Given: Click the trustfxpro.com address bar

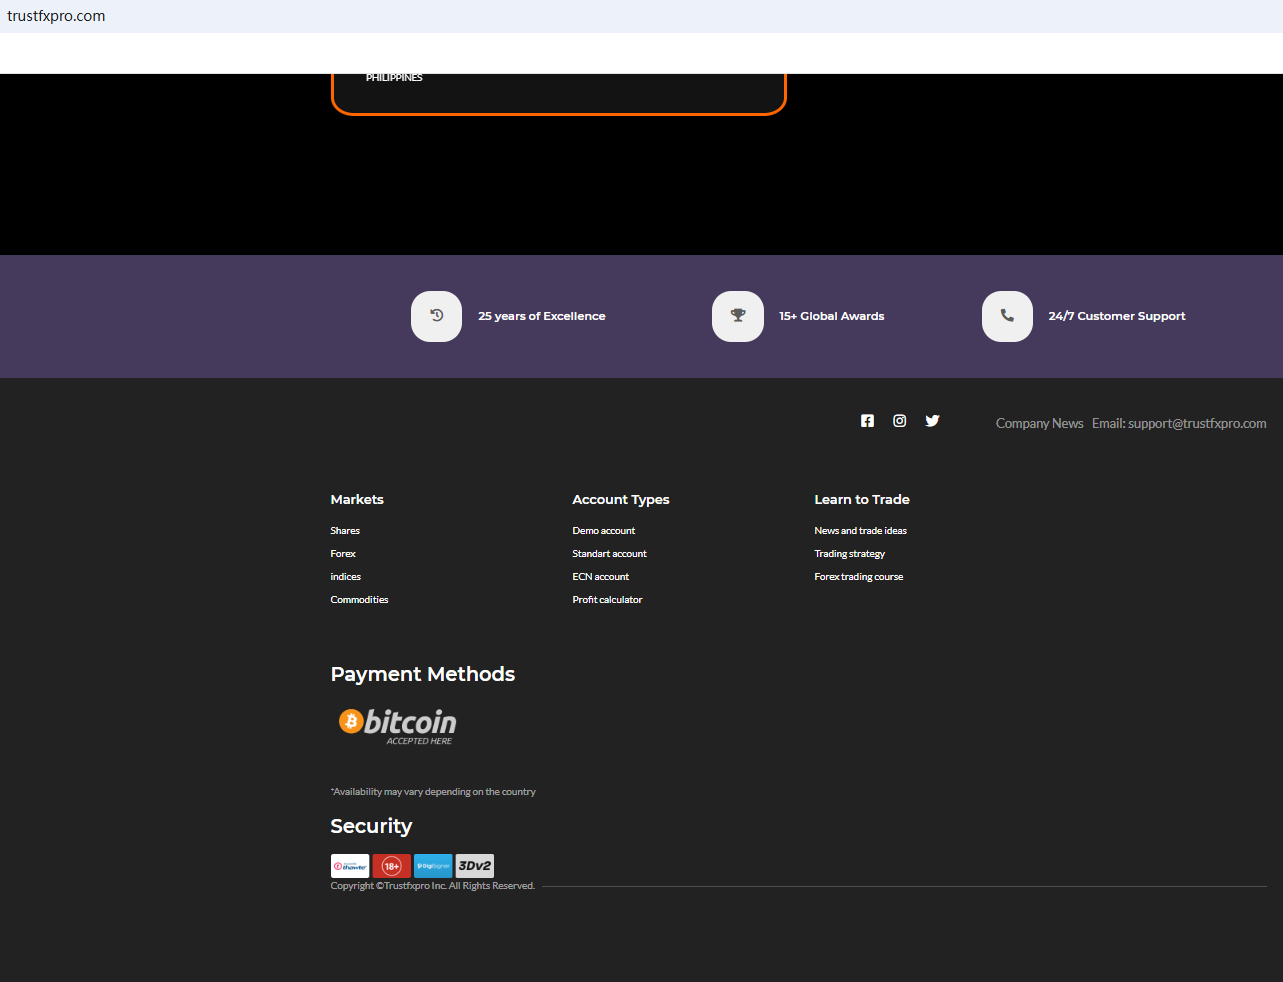Looking at the screenshot, I should coord(56,16).
